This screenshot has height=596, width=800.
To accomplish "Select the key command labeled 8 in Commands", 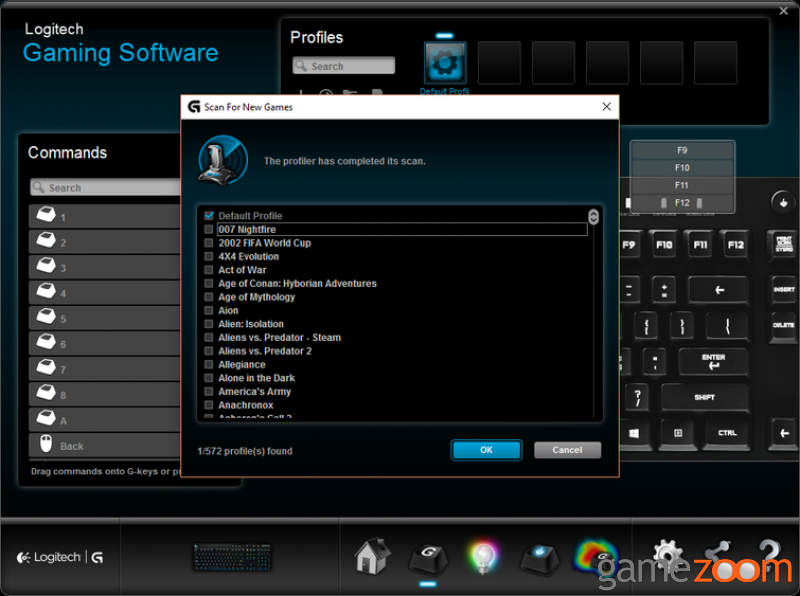I will tap(105, 394).
